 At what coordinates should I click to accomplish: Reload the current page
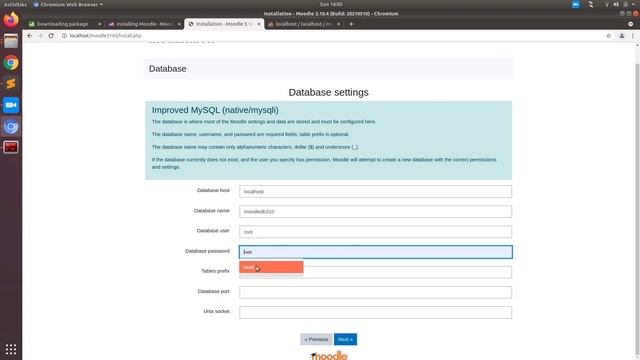[x=51, y=36]
